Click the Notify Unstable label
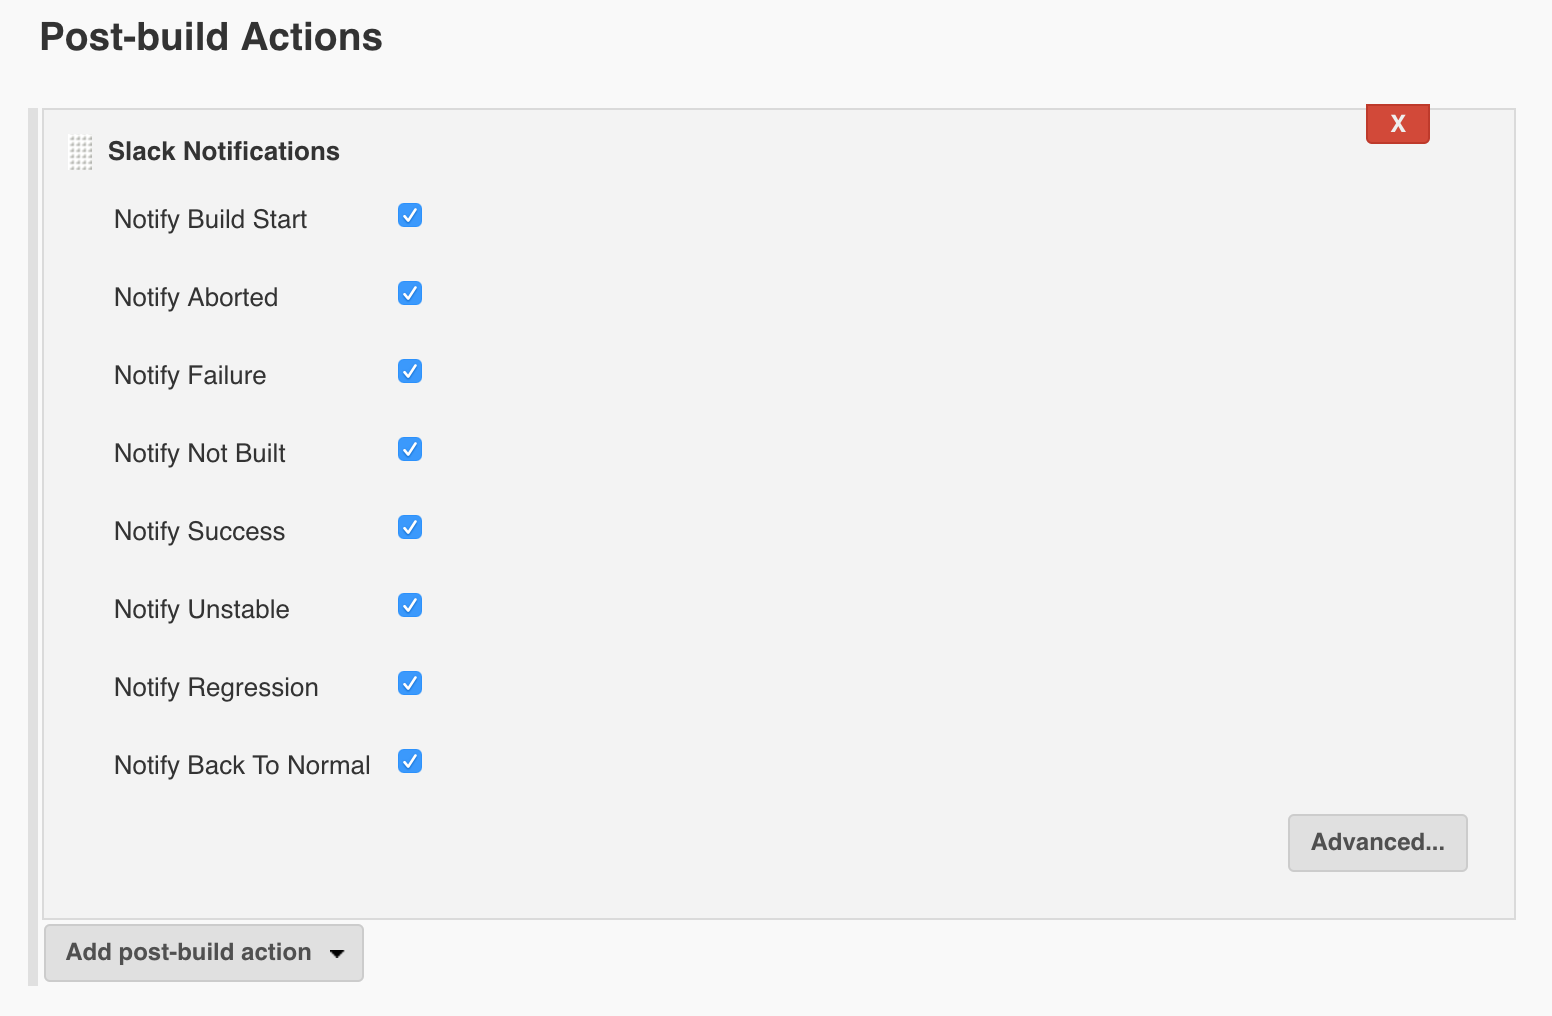 [x=202, y=609]
